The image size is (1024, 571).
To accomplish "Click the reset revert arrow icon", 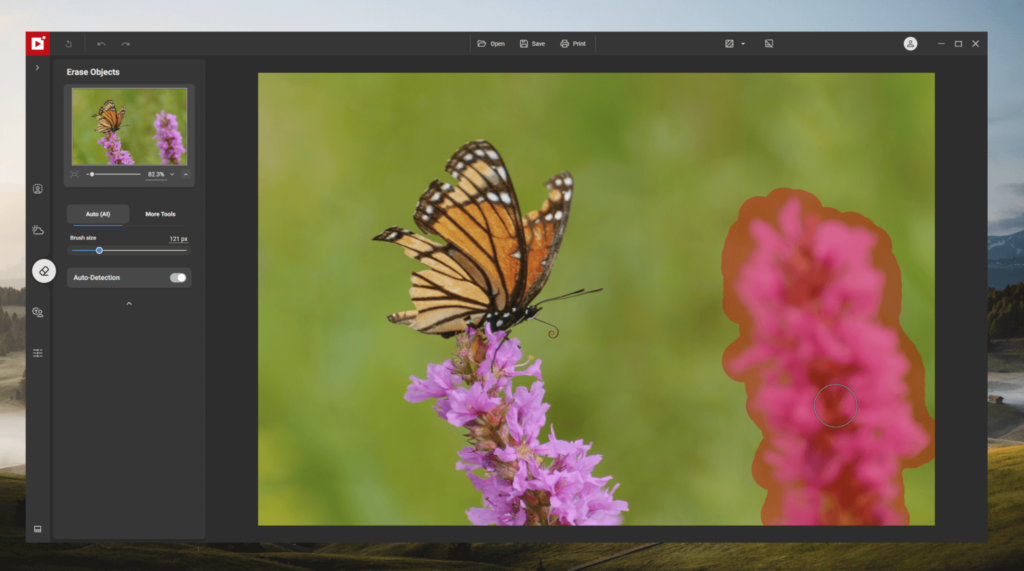I will (69, 44).
